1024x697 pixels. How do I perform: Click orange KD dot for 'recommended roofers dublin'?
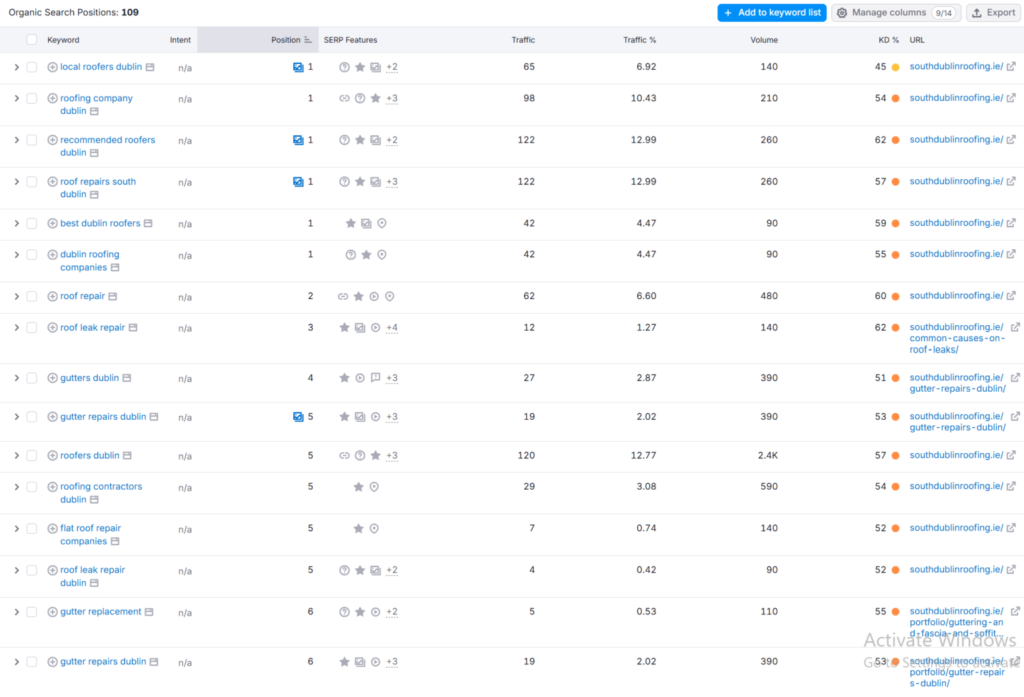pos(895,140)
